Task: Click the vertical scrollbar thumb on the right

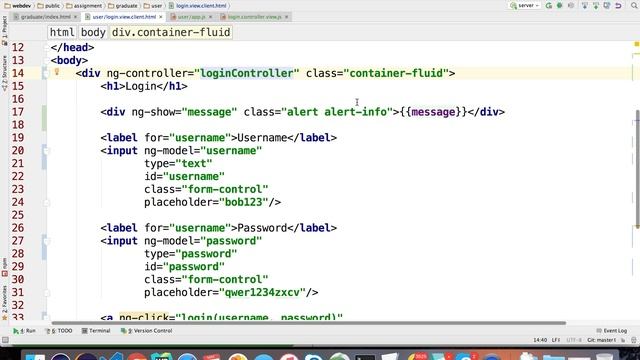Action: click(637, 169)
